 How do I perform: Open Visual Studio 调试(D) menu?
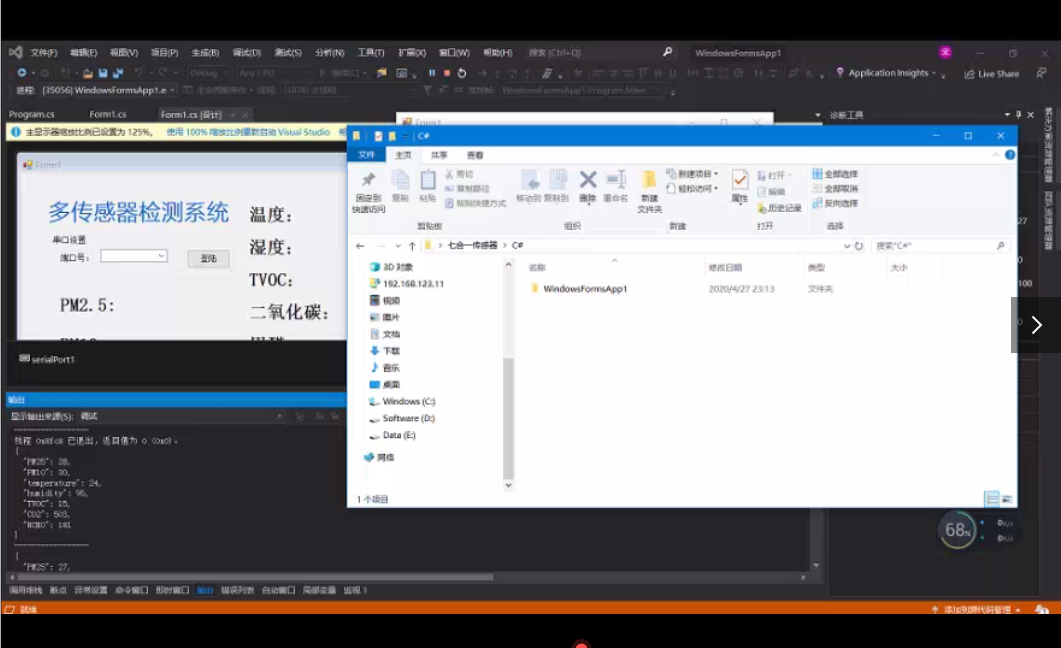[x=246, y=52]
